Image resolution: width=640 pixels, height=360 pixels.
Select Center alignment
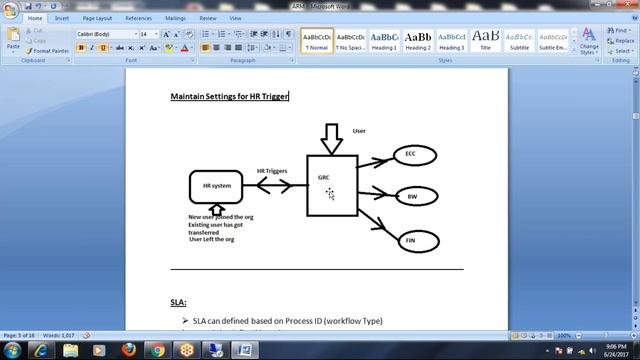216,48
